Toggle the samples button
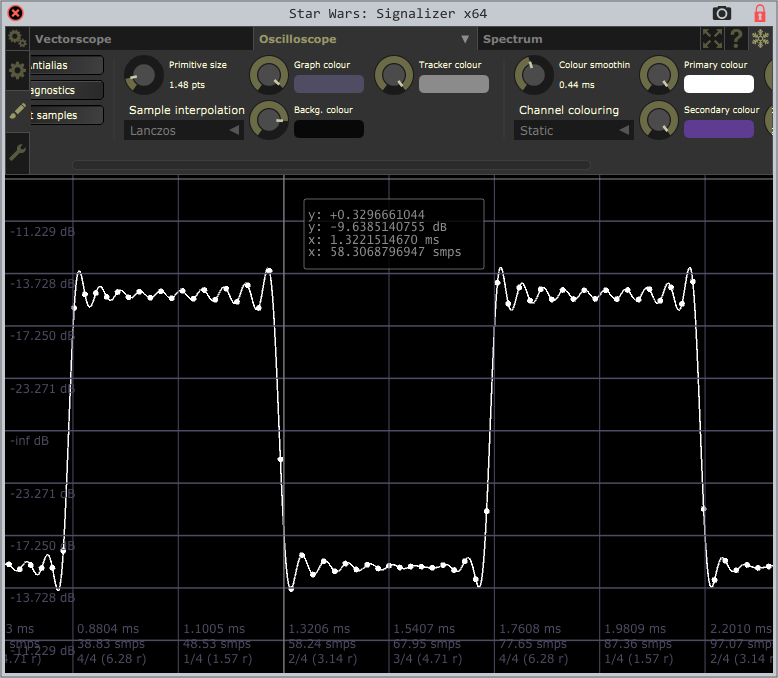The width and height of the screenshot is (778, 678). tap(66, 115)
